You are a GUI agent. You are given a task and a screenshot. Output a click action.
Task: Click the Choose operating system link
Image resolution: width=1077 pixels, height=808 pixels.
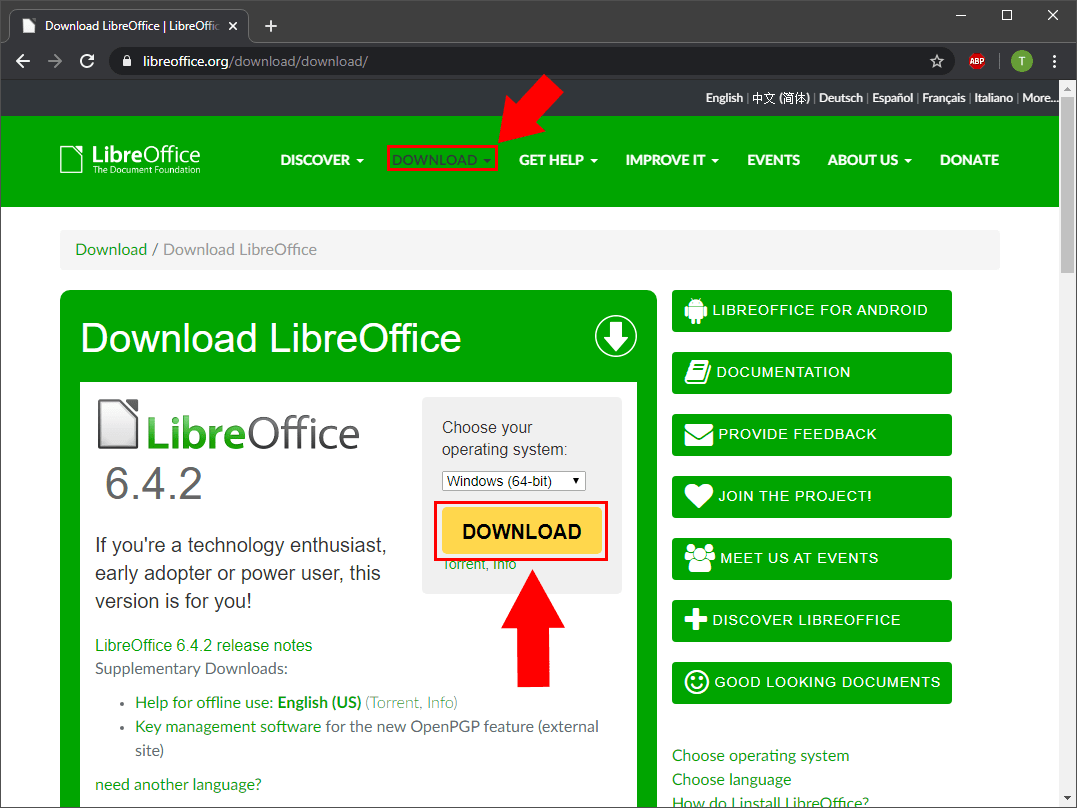(x=760, y=755)
